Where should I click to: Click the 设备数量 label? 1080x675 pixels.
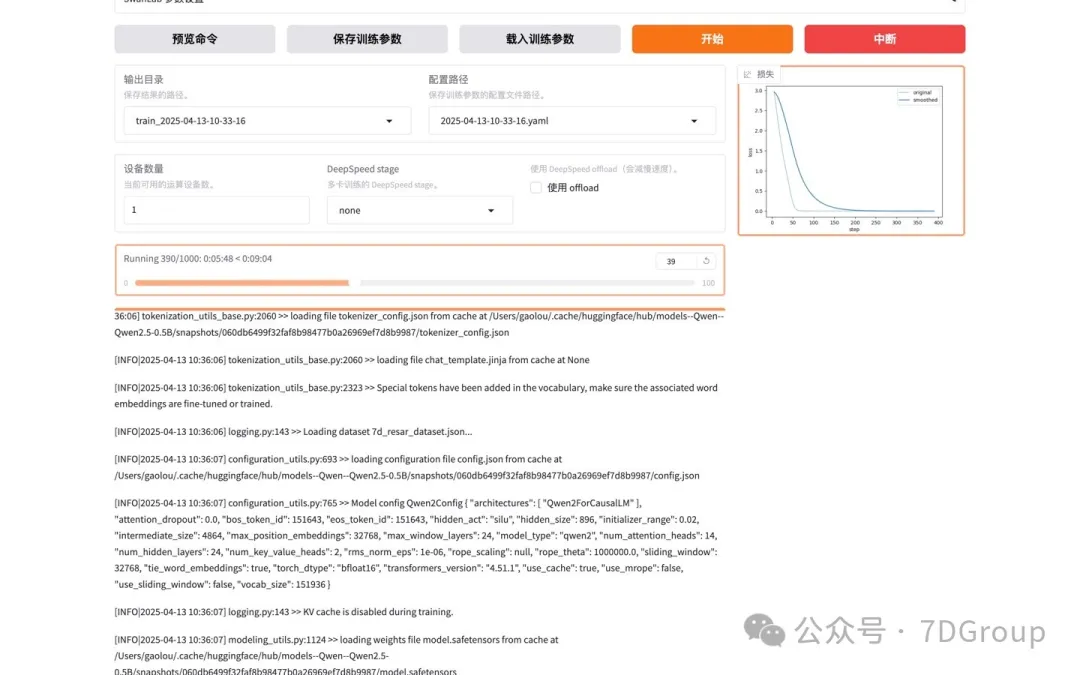pyautogui.click(x=143, y=169)
